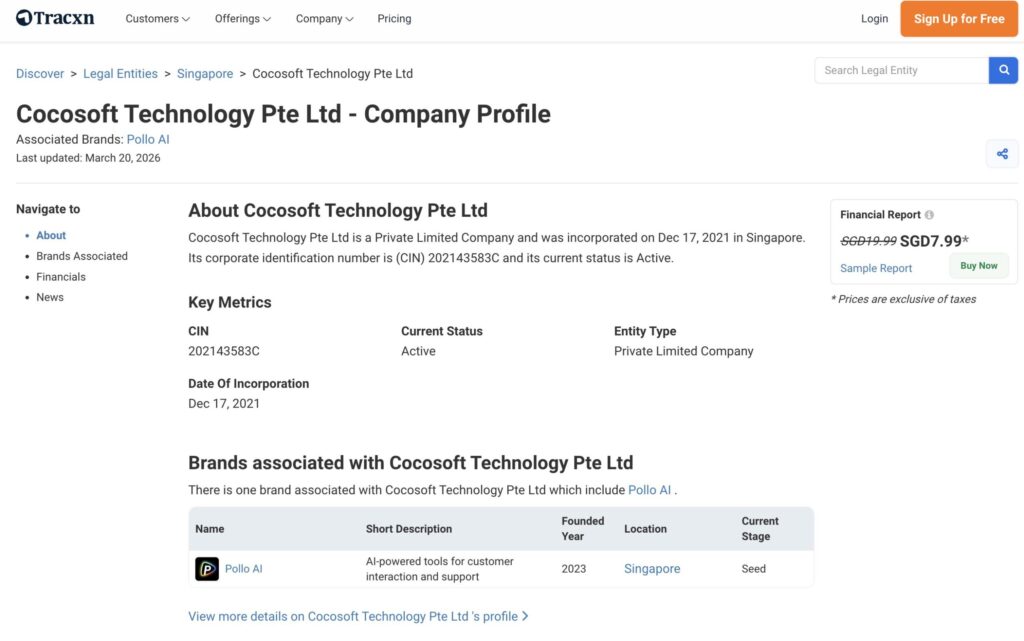Image resolution: width=1024 pixels, height=641 pixels.
Task: Open the Tracxn logo homepage
Action: pos(55,18)
